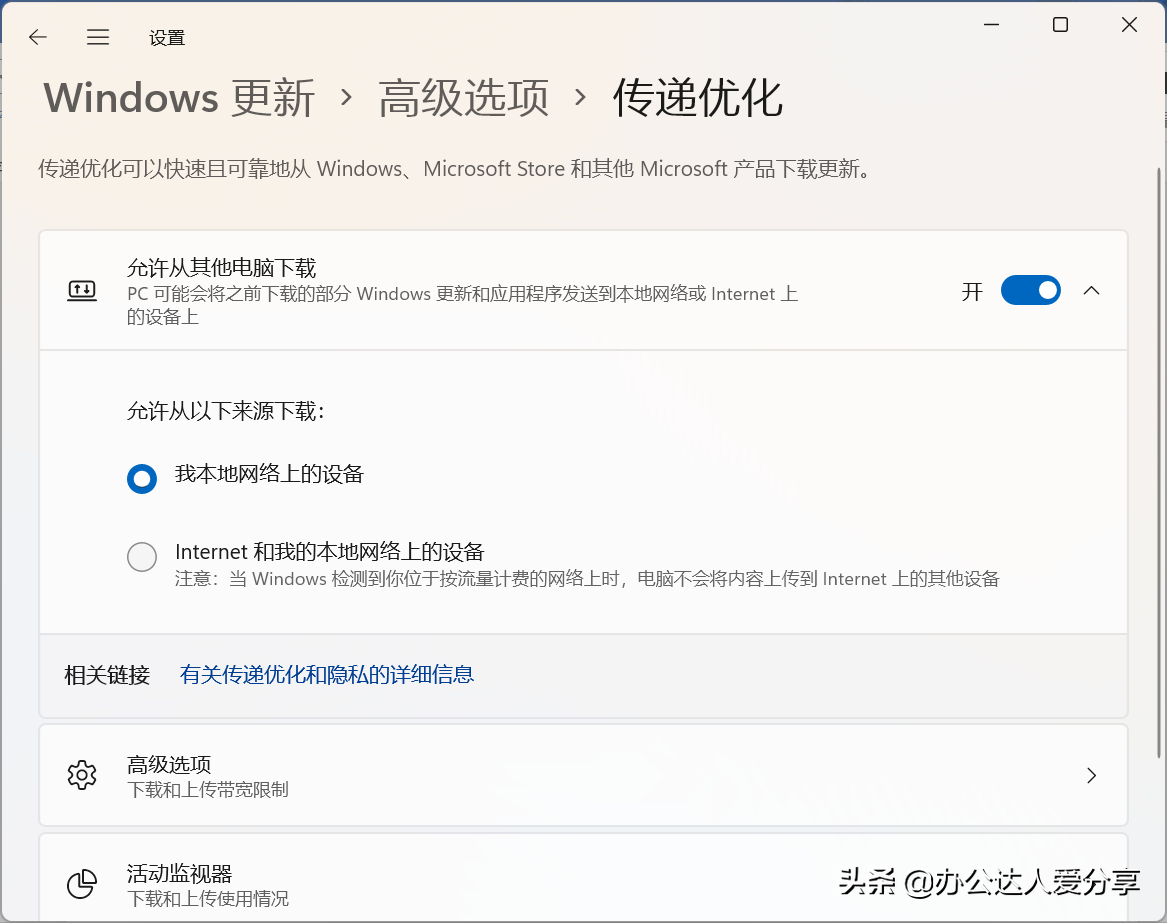Click the 允许从以下来源下载 label

(x=226, y=411)
